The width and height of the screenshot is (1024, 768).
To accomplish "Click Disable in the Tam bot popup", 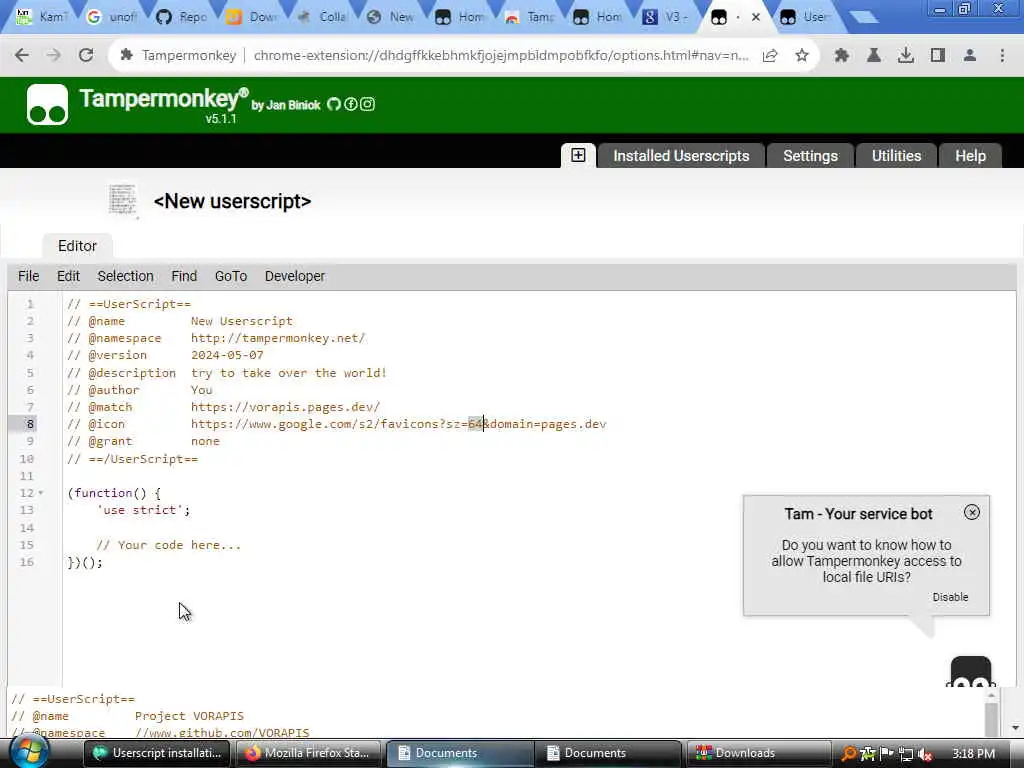I will tap(950, 597).
